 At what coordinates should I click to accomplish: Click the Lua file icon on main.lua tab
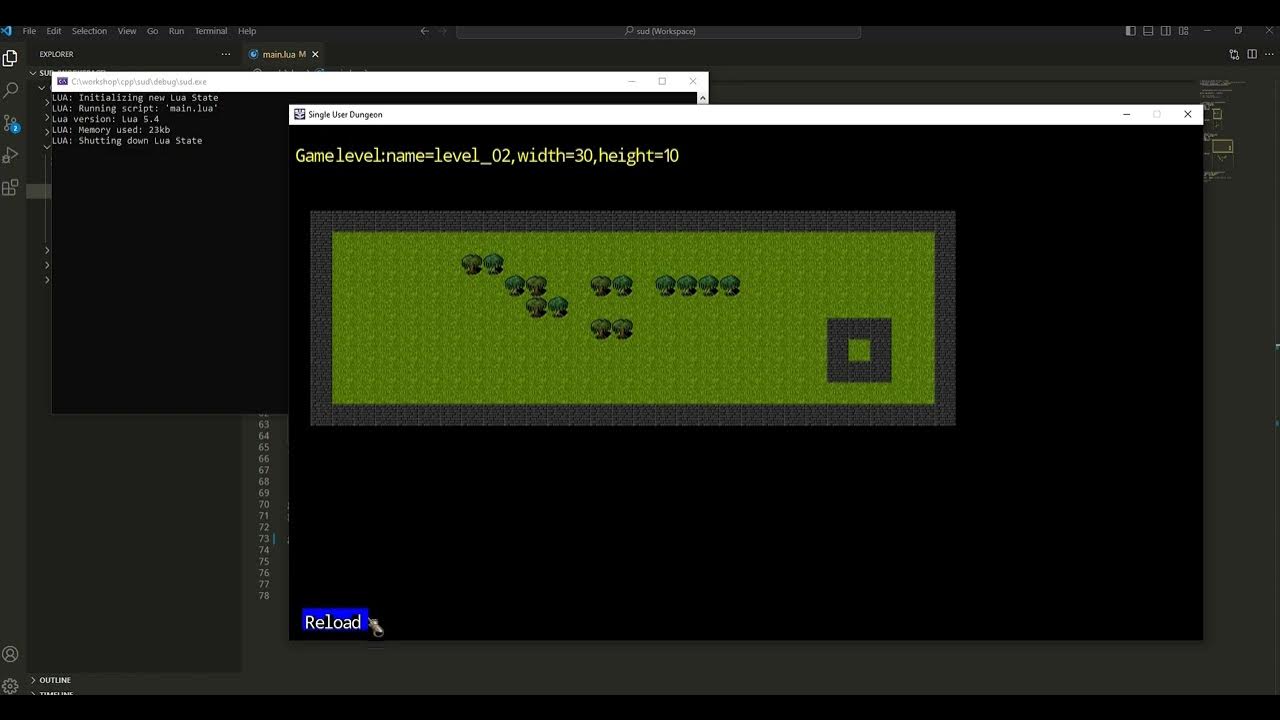tap(254, 54)
